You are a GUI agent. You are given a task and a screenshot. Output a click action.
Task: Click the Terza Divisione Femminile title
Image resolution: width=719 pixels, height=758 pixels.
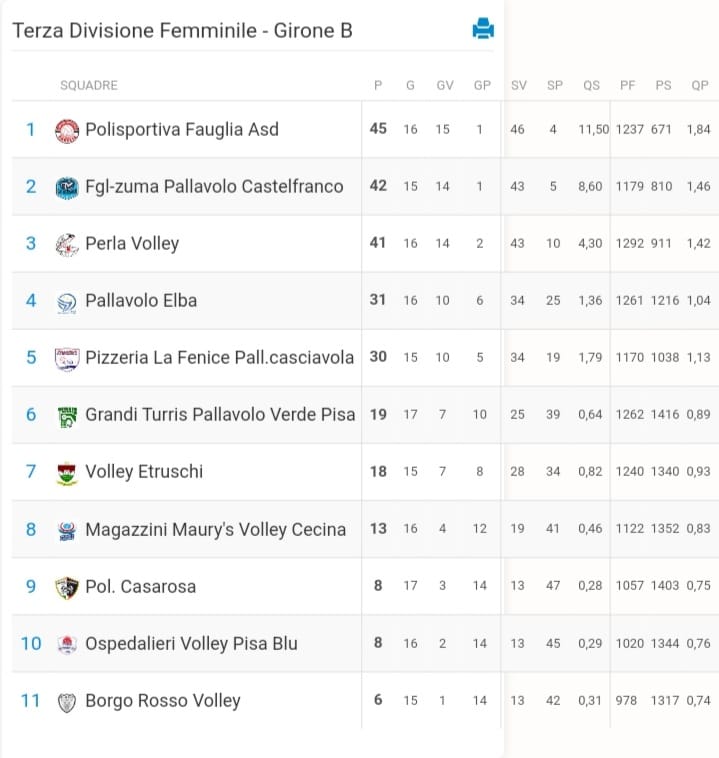click(x=182, y=30)
